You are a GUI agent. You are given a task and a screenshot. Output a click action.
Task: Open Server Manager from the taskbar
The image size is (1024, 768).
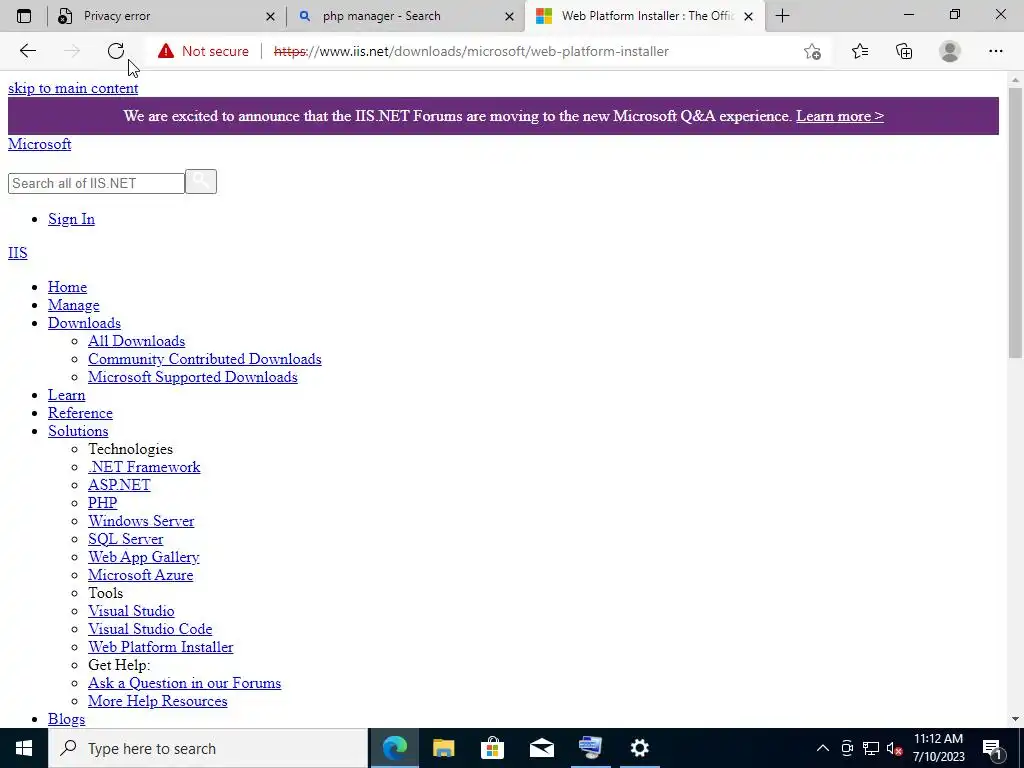pos(590,748)
